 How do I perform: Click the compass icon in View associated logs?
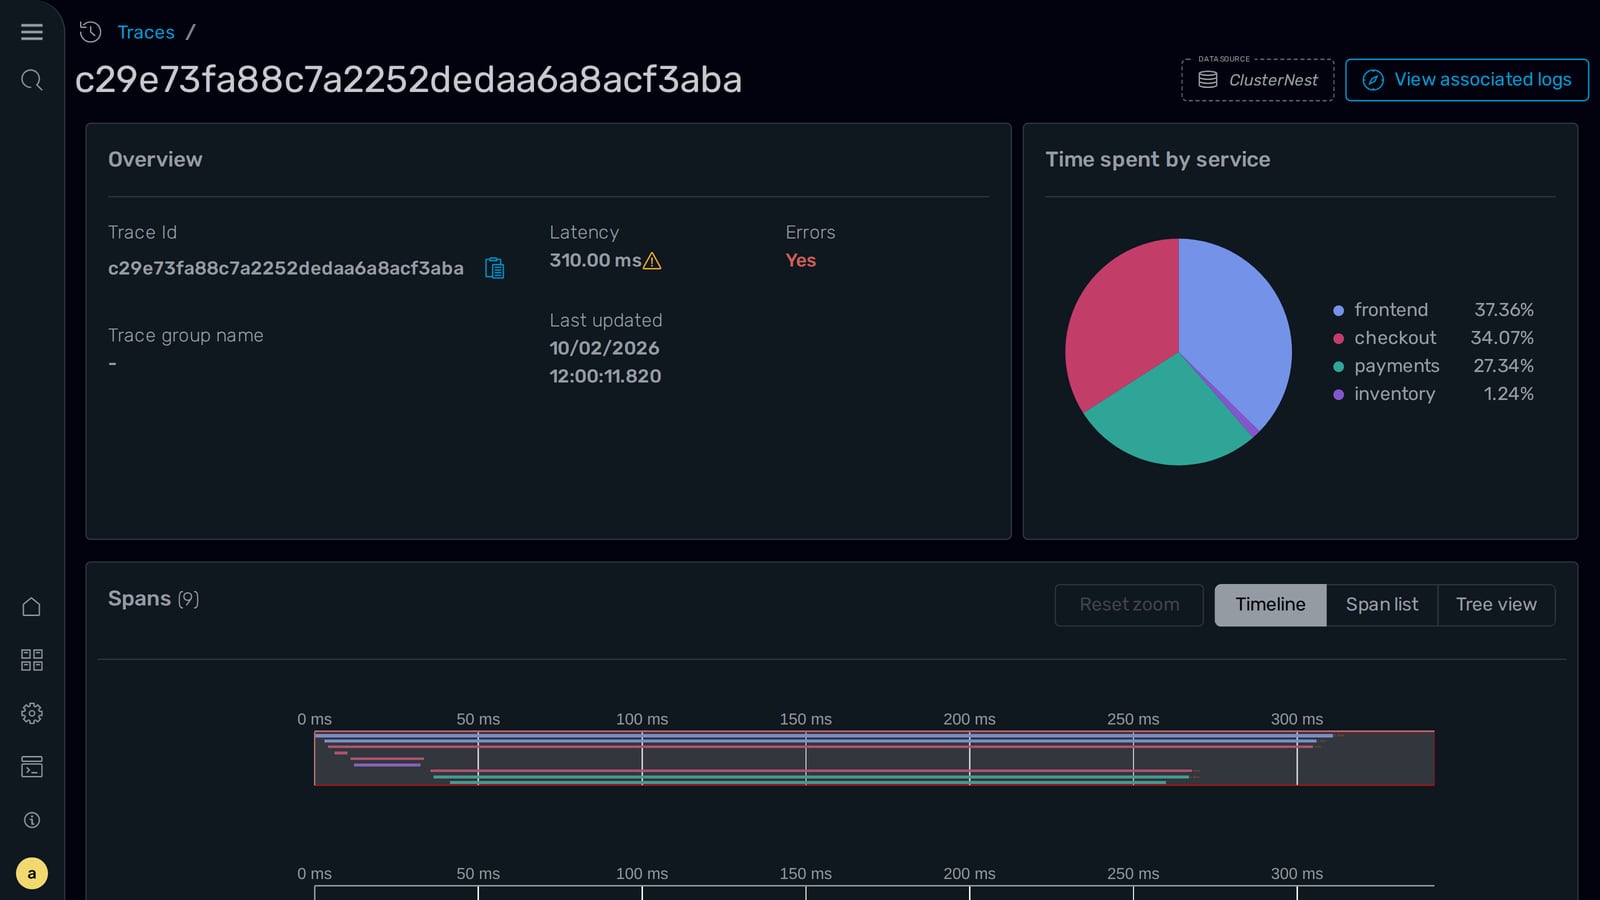click(1373, 80)
